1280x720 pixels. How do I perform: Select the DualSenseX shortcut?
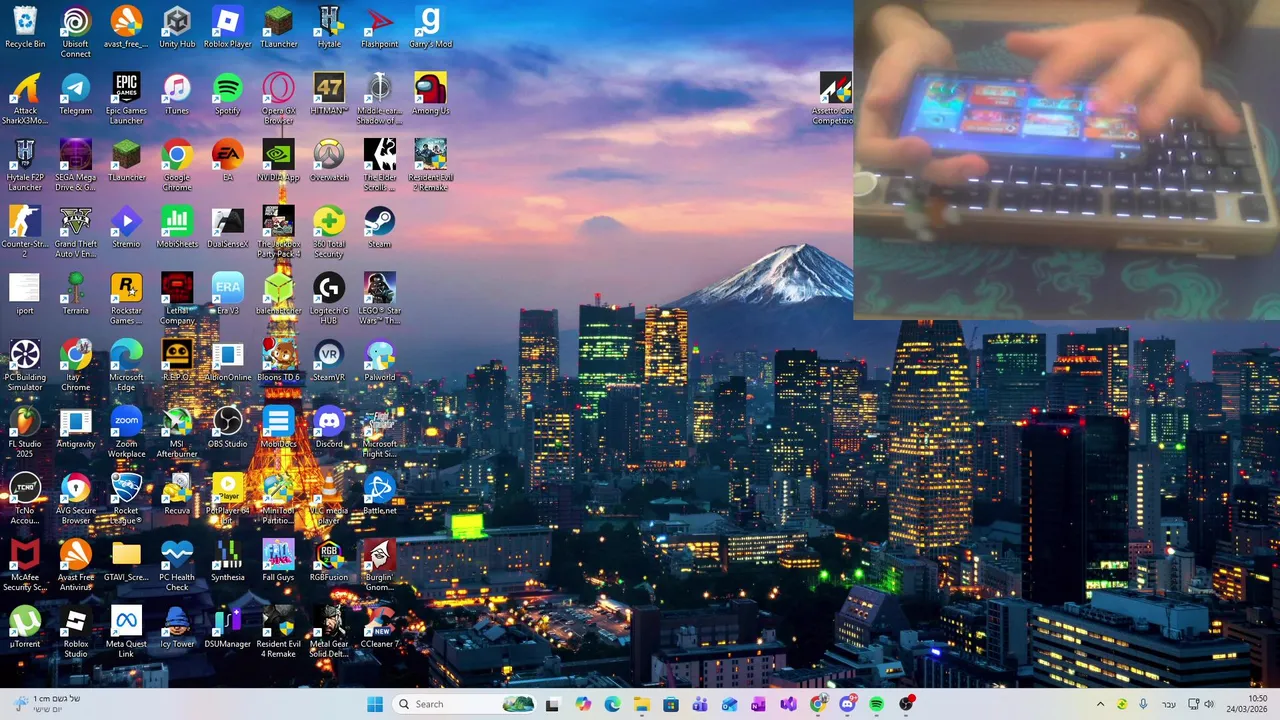pos(228,227)
